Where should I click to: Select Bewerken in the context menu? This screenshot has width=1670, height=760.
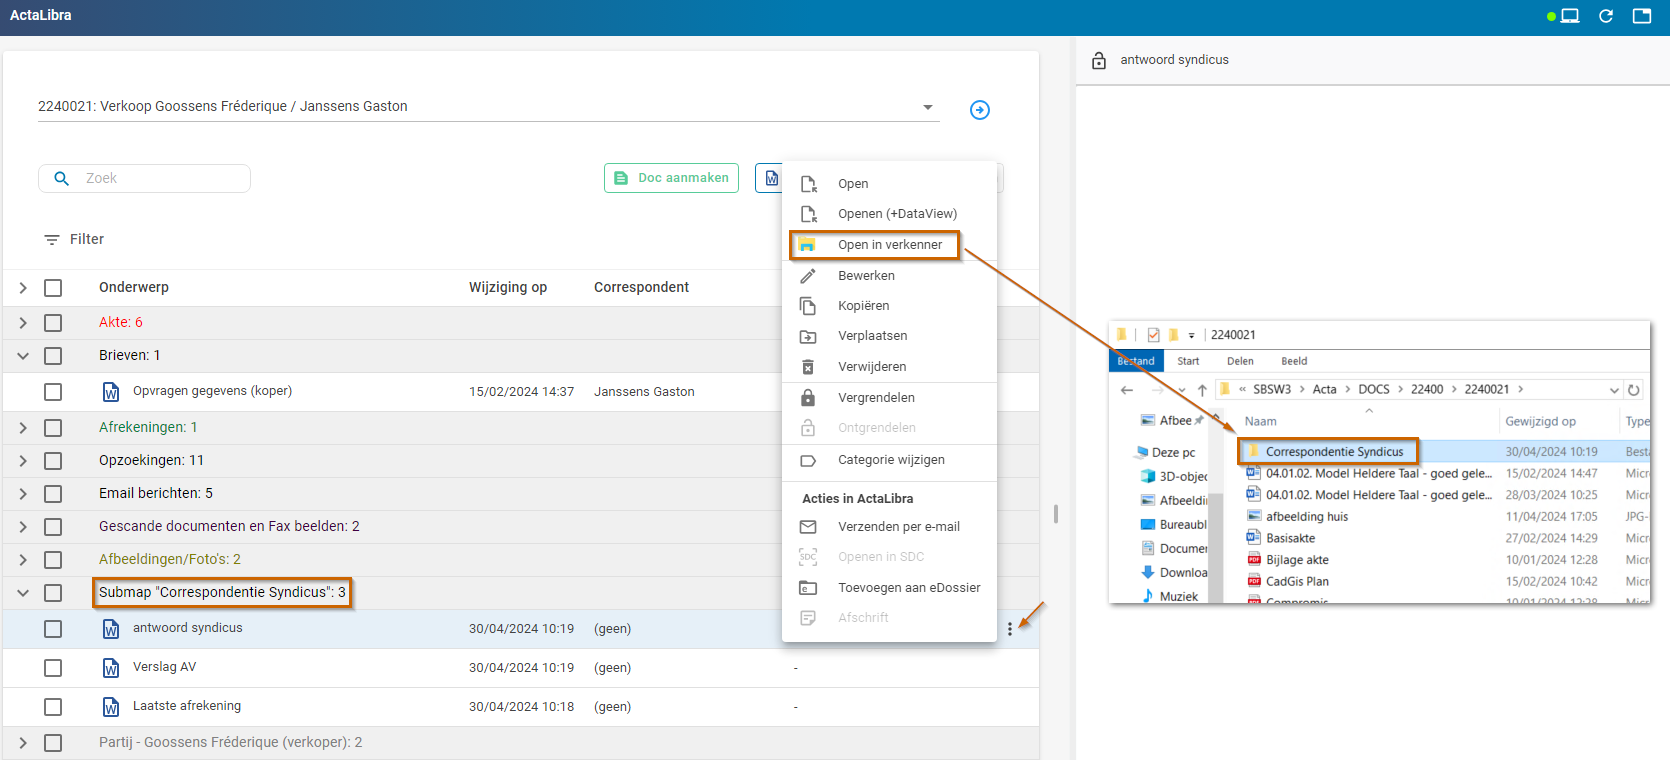coord(889,276)
